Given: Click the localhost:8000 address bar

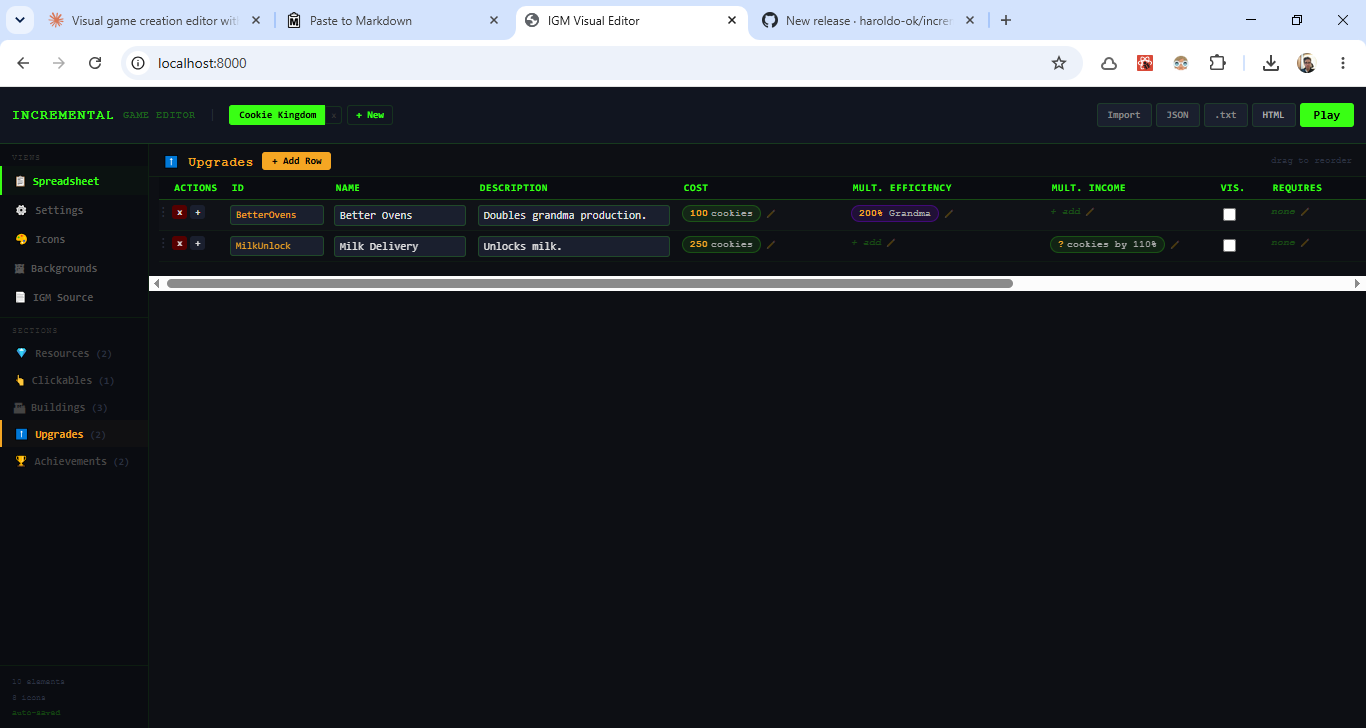Looking at the screenshot, I should tap(600, 63).
